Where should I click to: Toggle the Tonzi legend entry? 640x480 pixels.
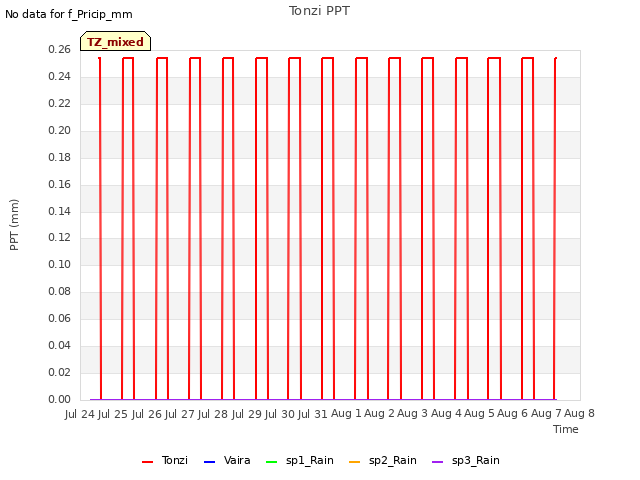(x=165, y=460)
